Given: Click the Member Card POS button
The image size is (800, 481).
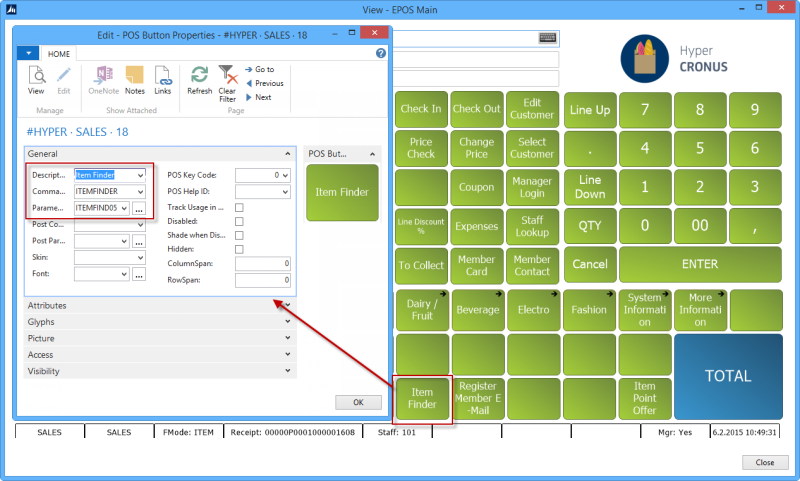Looking at the screenshot, I should (x=477, y=265).
